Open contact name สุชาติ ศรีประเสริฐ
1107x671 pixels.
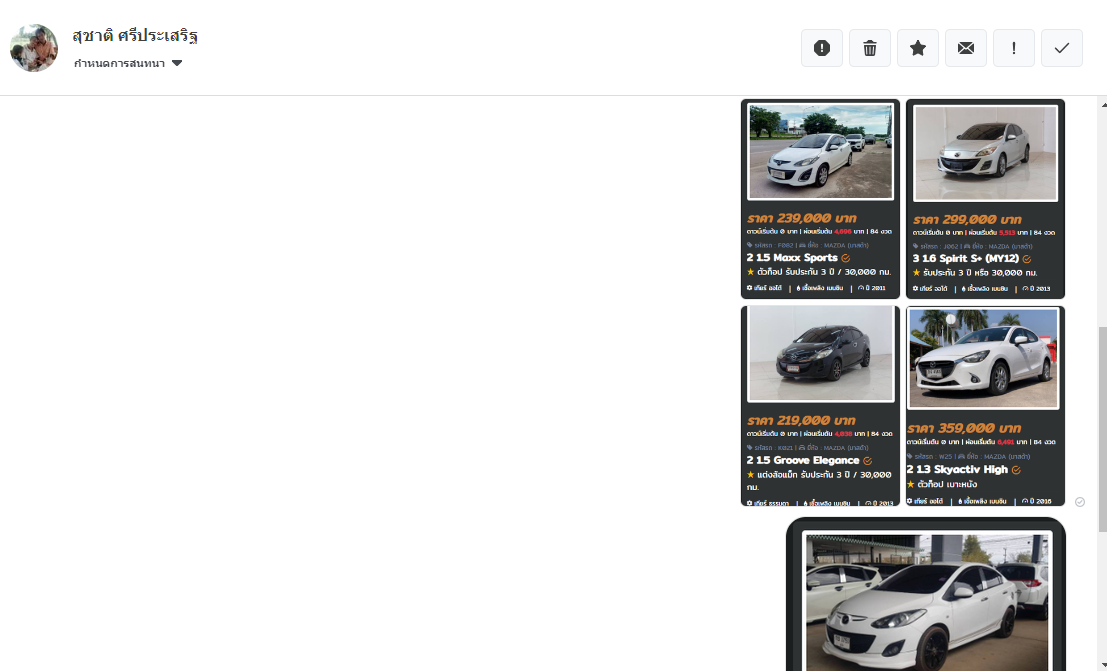coord(135,36)
